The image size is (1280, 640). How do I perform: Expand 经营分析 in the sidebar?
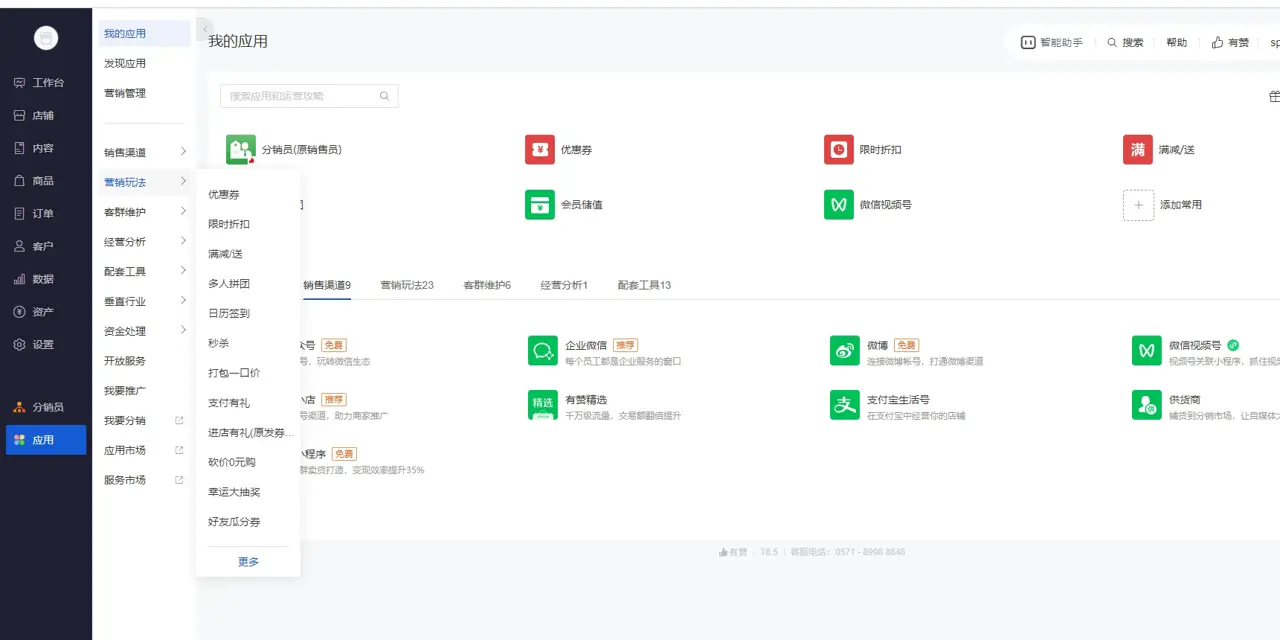point(183,242)
